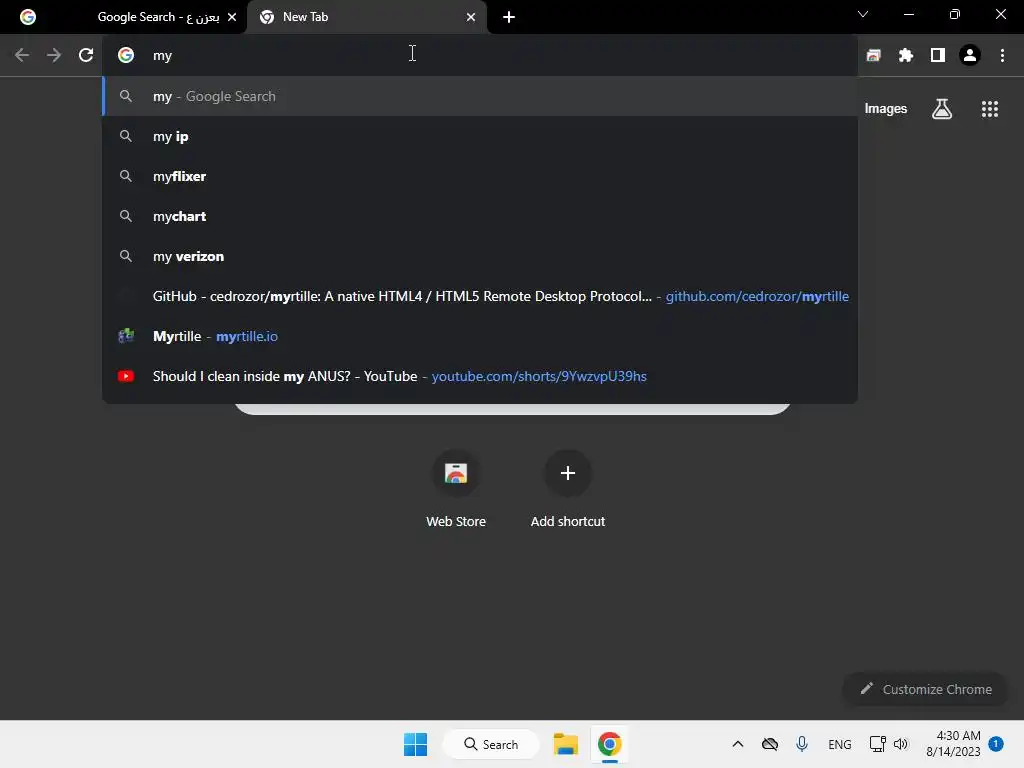Open the Extensions puzzle icon

[905, 56]
